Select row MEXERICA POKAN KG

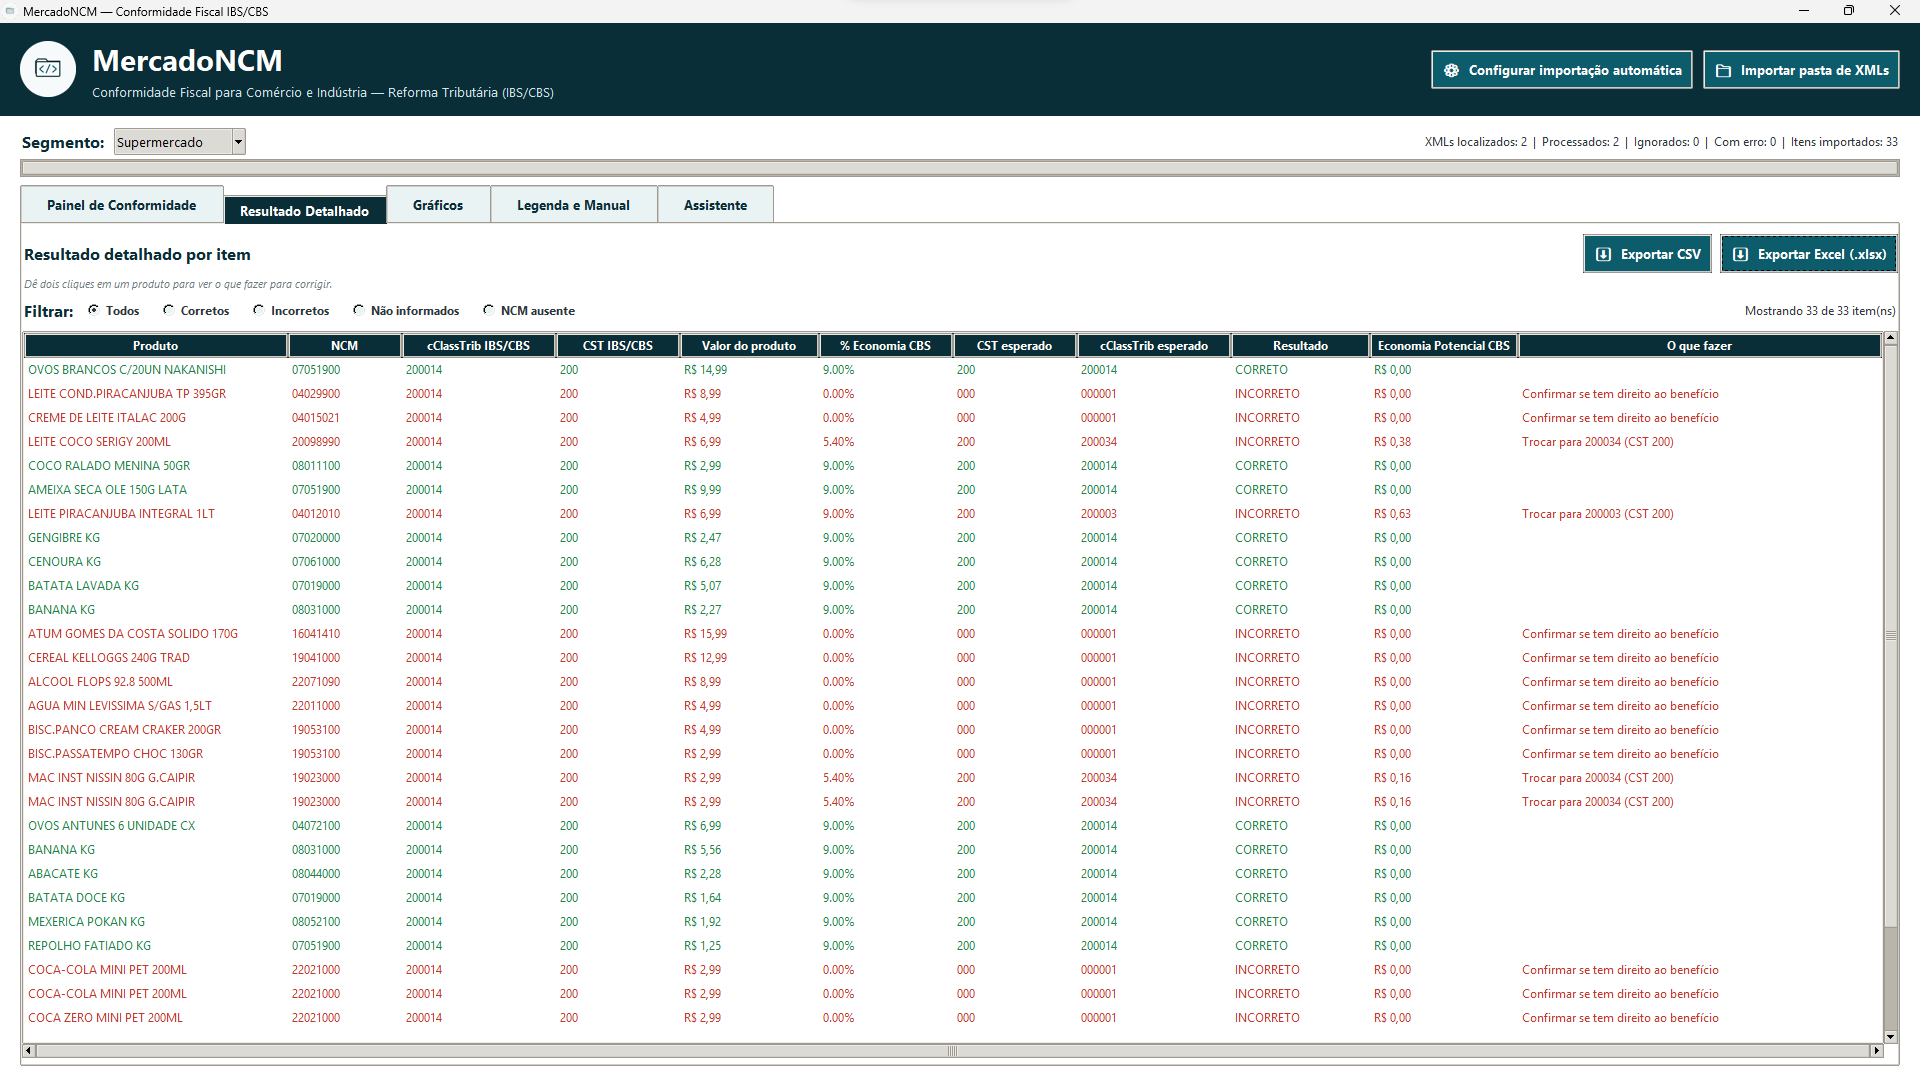(x=953, y=922)
